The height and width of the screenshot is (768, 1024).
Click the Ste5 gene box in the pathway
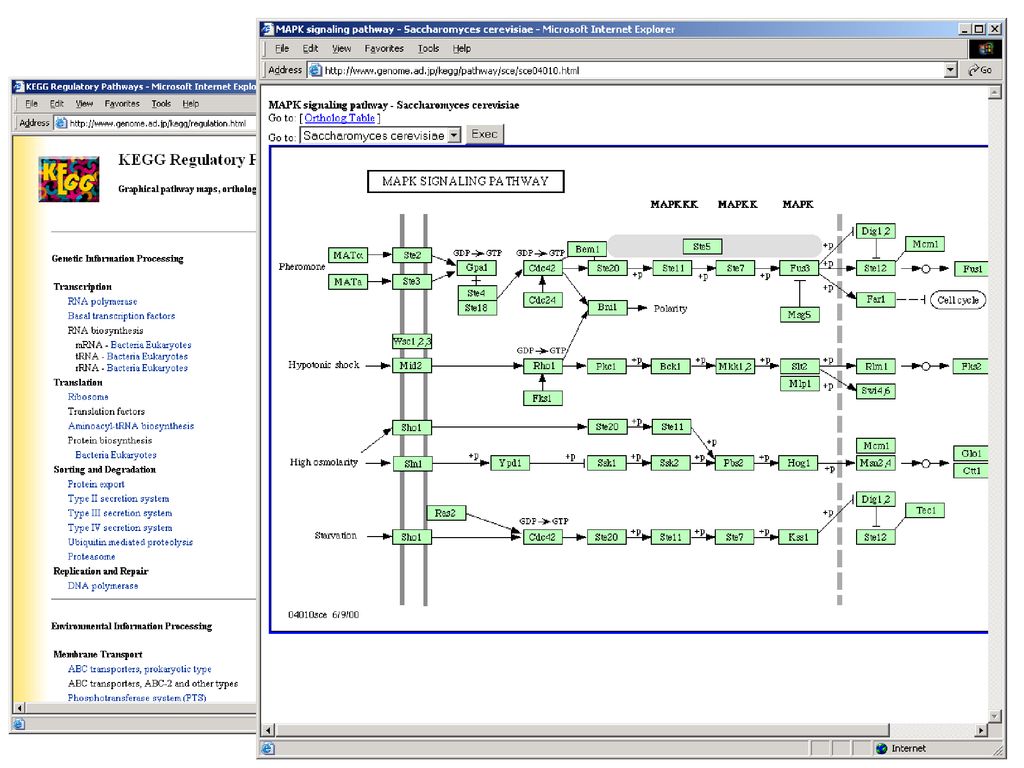click(702, 247)
